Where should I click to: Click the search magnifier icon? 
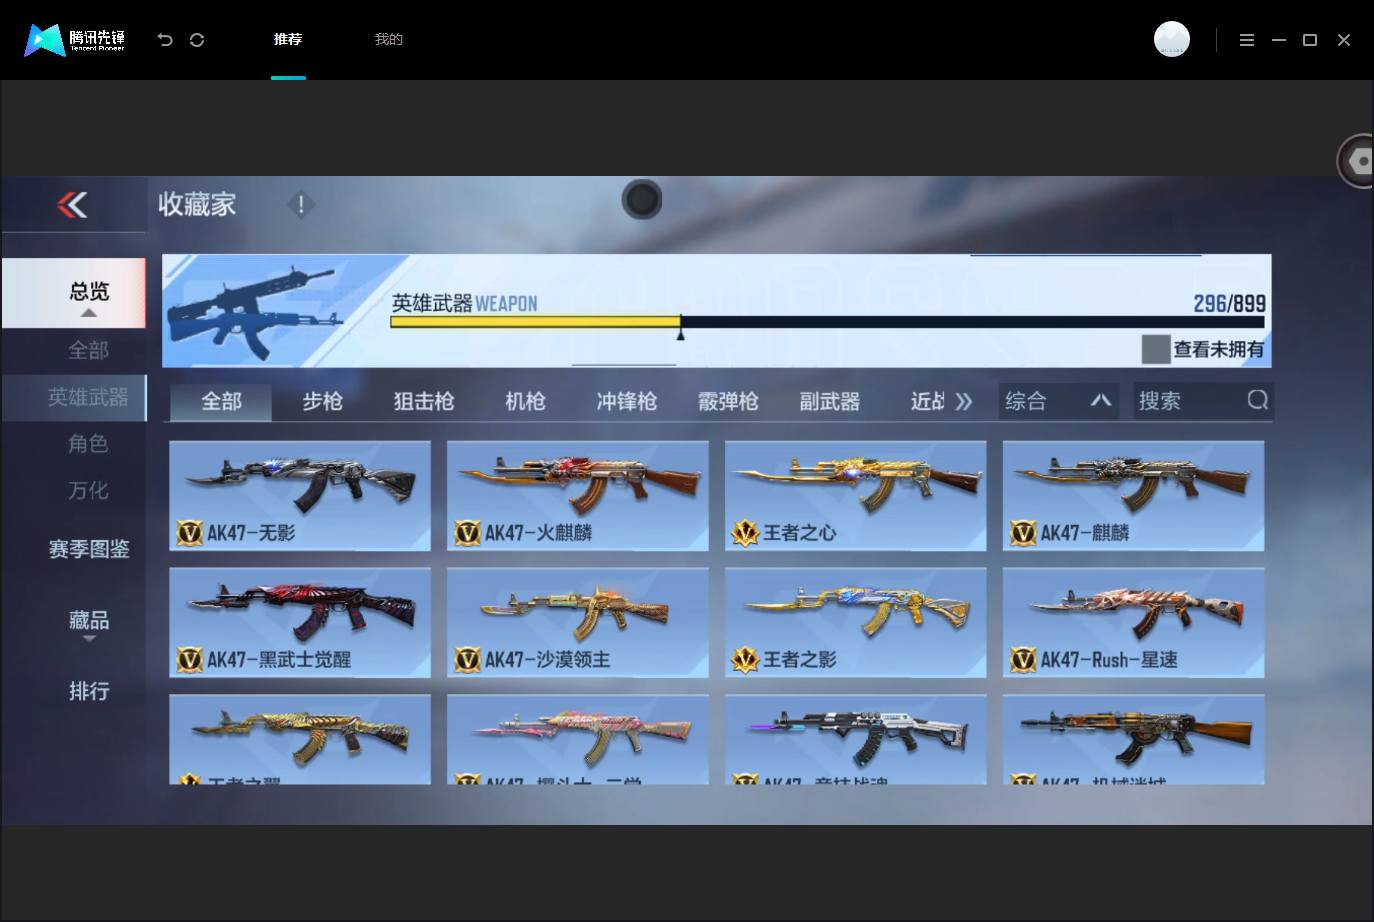click(1257, 400)
